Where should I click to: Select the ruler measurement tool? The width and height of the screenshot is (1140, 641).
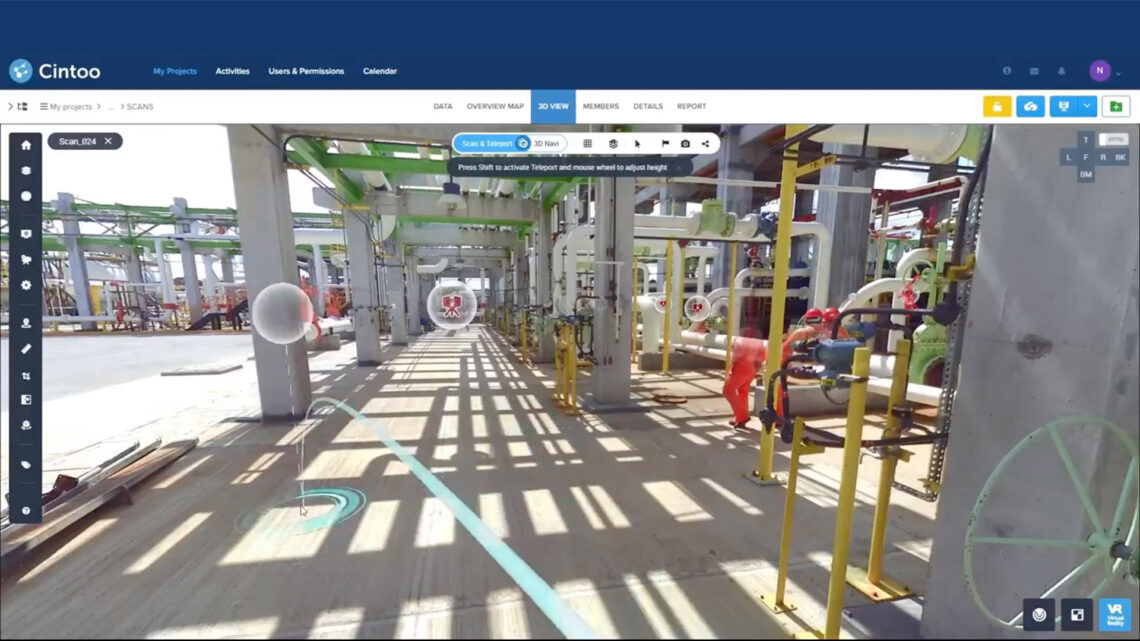tap(26, 349)
